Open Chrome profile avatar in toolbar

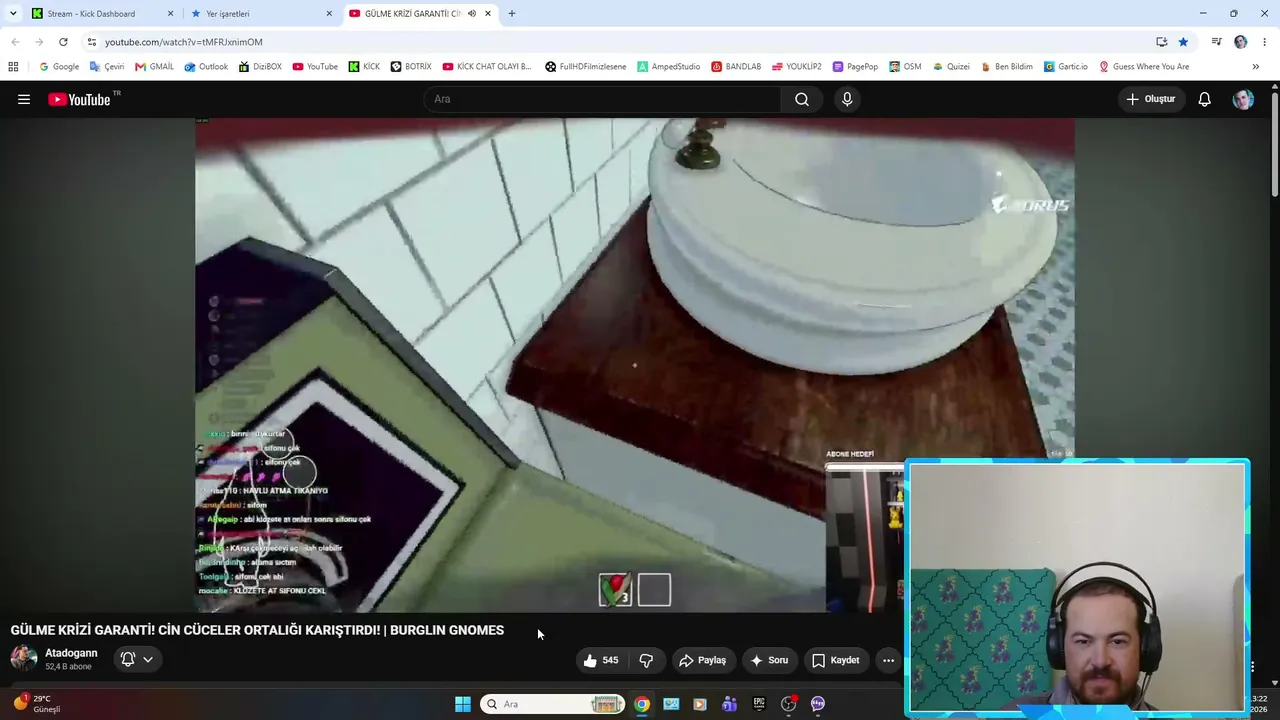[x=1241, y=42]
